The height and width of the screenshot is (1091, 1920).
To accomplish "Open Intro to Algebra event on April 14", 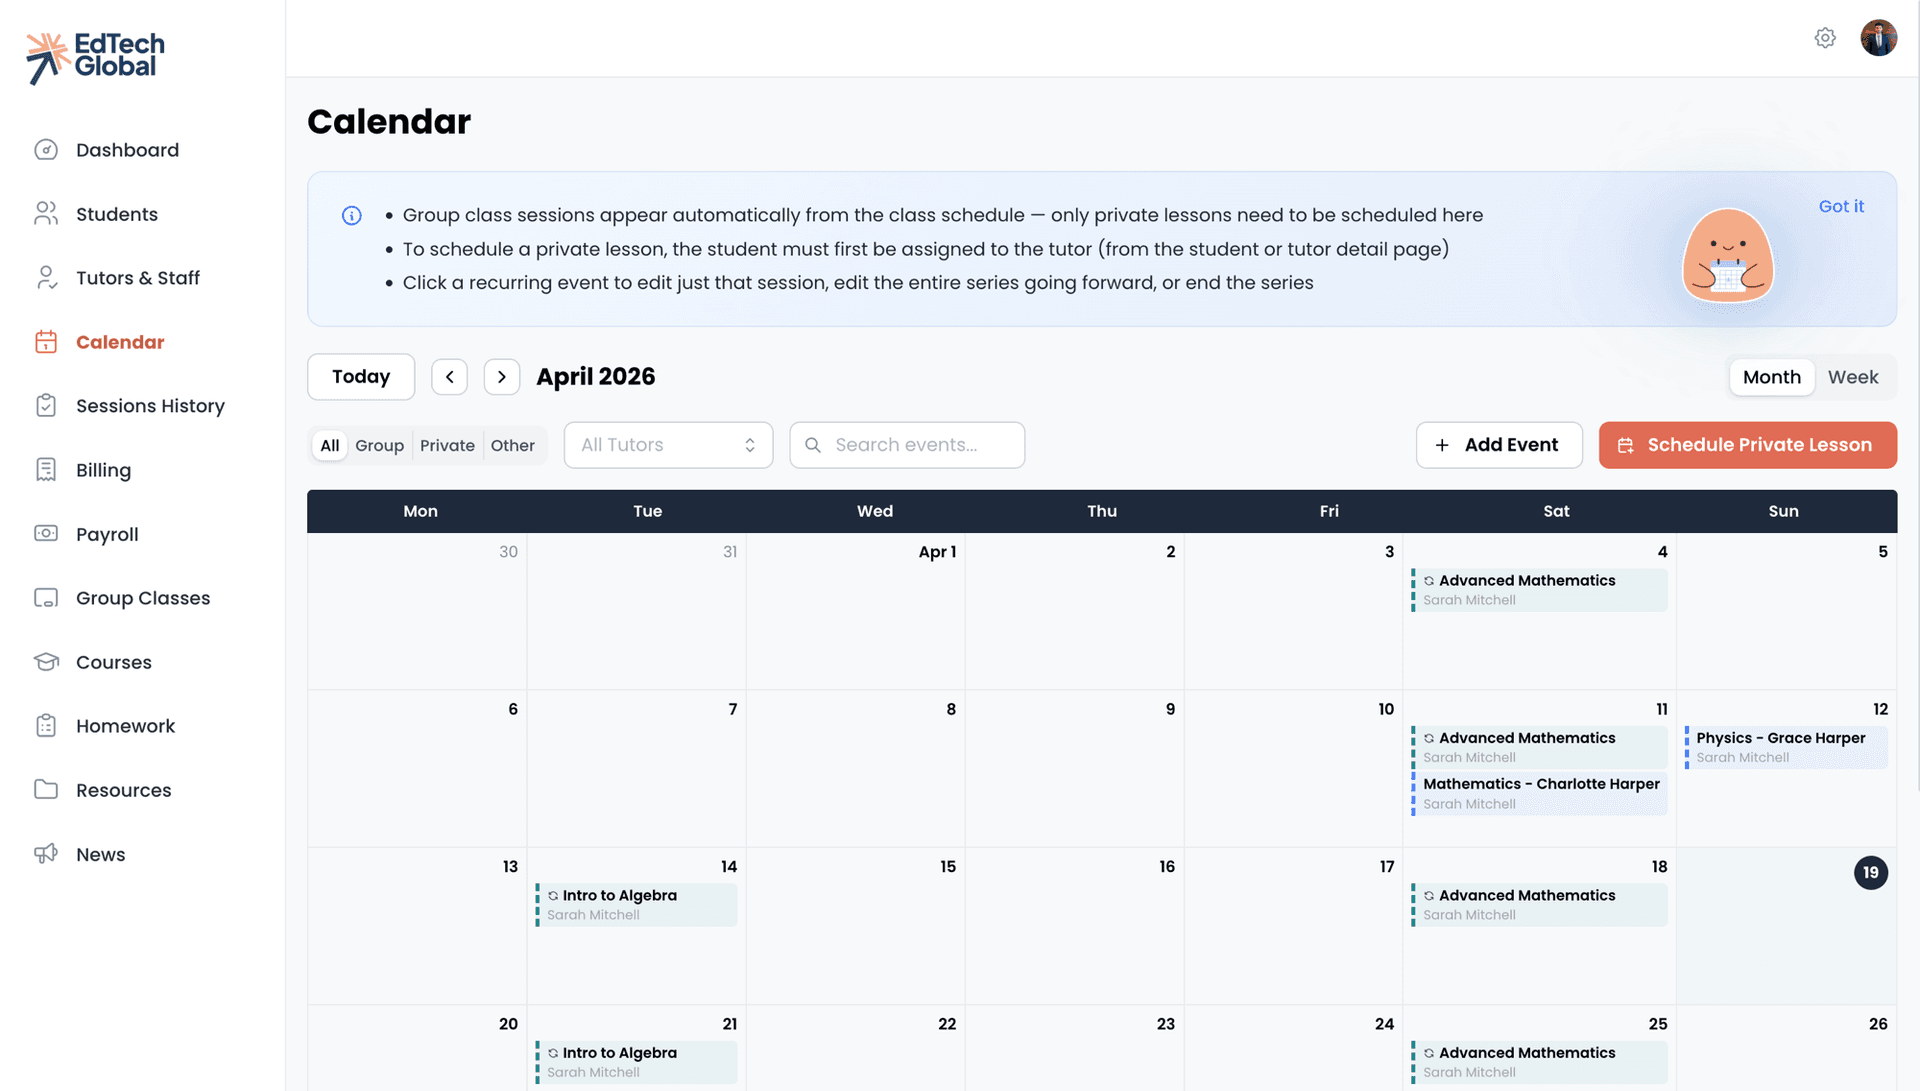I will tap(636, 905).
